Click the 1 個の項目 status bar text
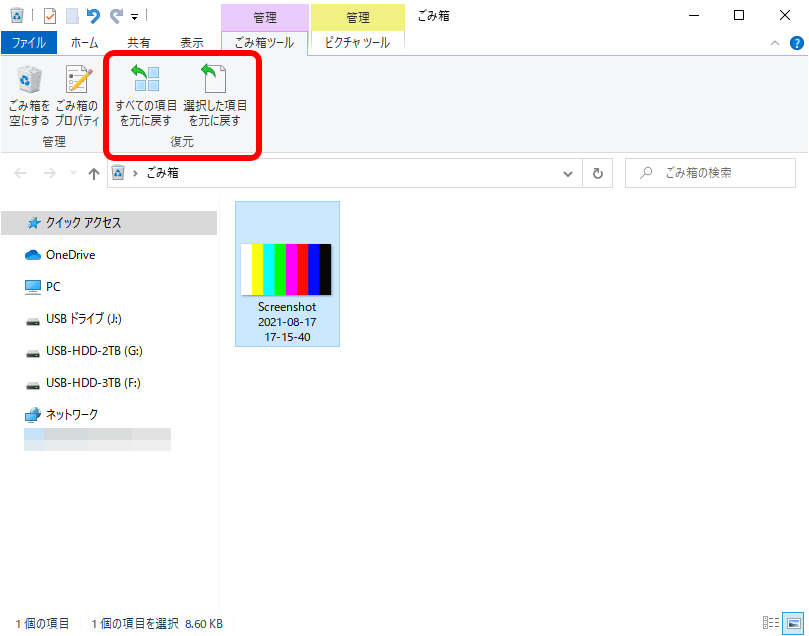The width and height of the screenshot is (809, 636). [x=42, y=624]
